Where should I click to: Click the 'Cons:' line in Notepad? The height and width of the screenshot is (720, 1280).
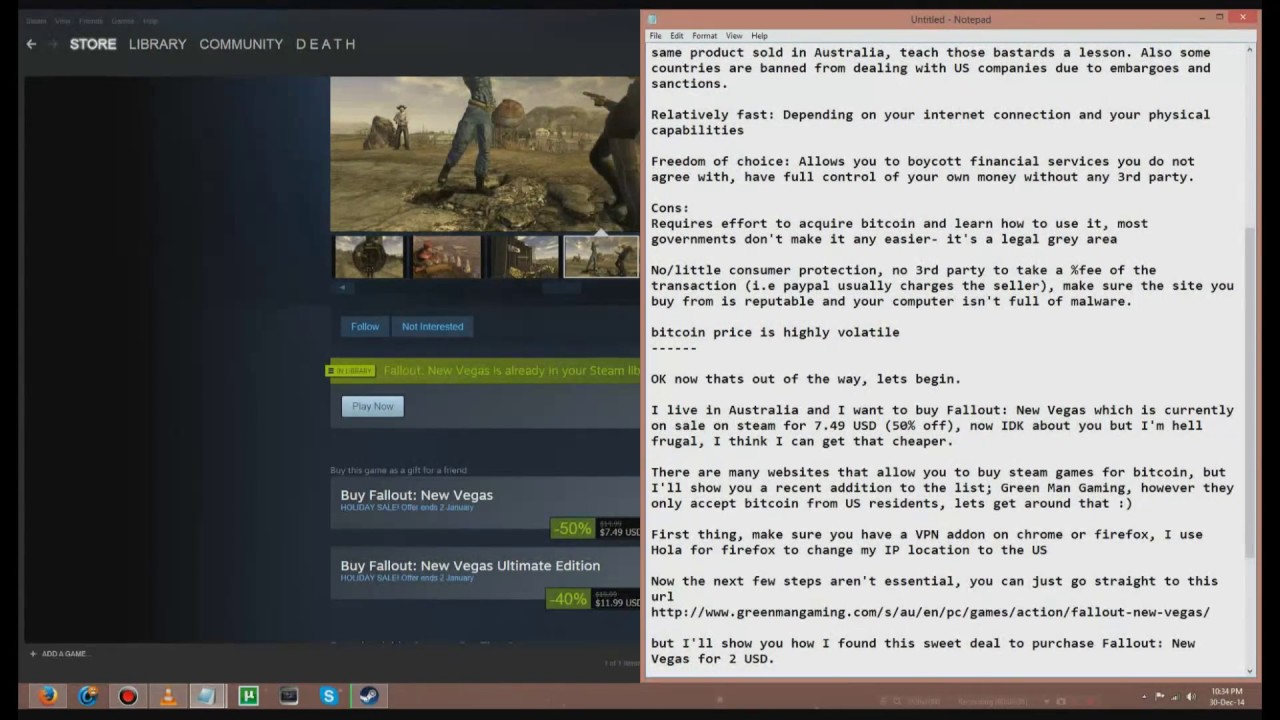pyautogui.click(x=670, y=208)
